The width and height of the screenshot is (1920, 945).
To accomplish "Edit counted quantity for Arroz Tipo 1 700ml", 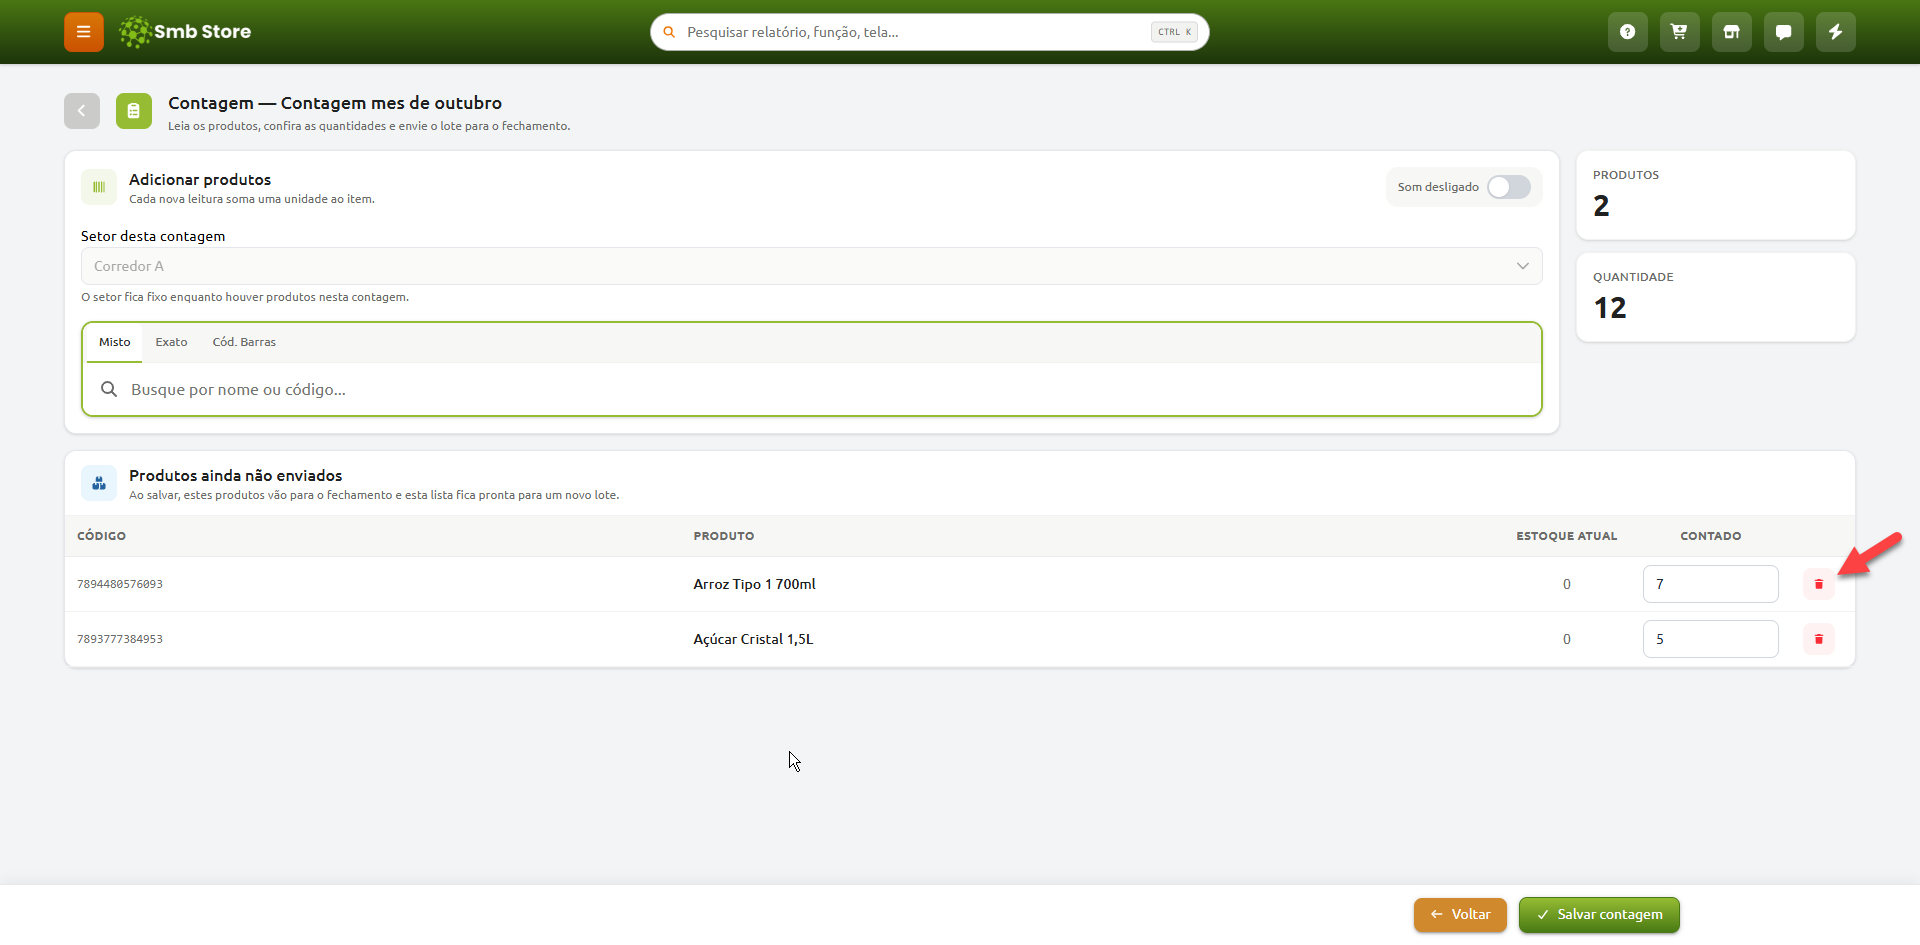I will point(1710,584).
